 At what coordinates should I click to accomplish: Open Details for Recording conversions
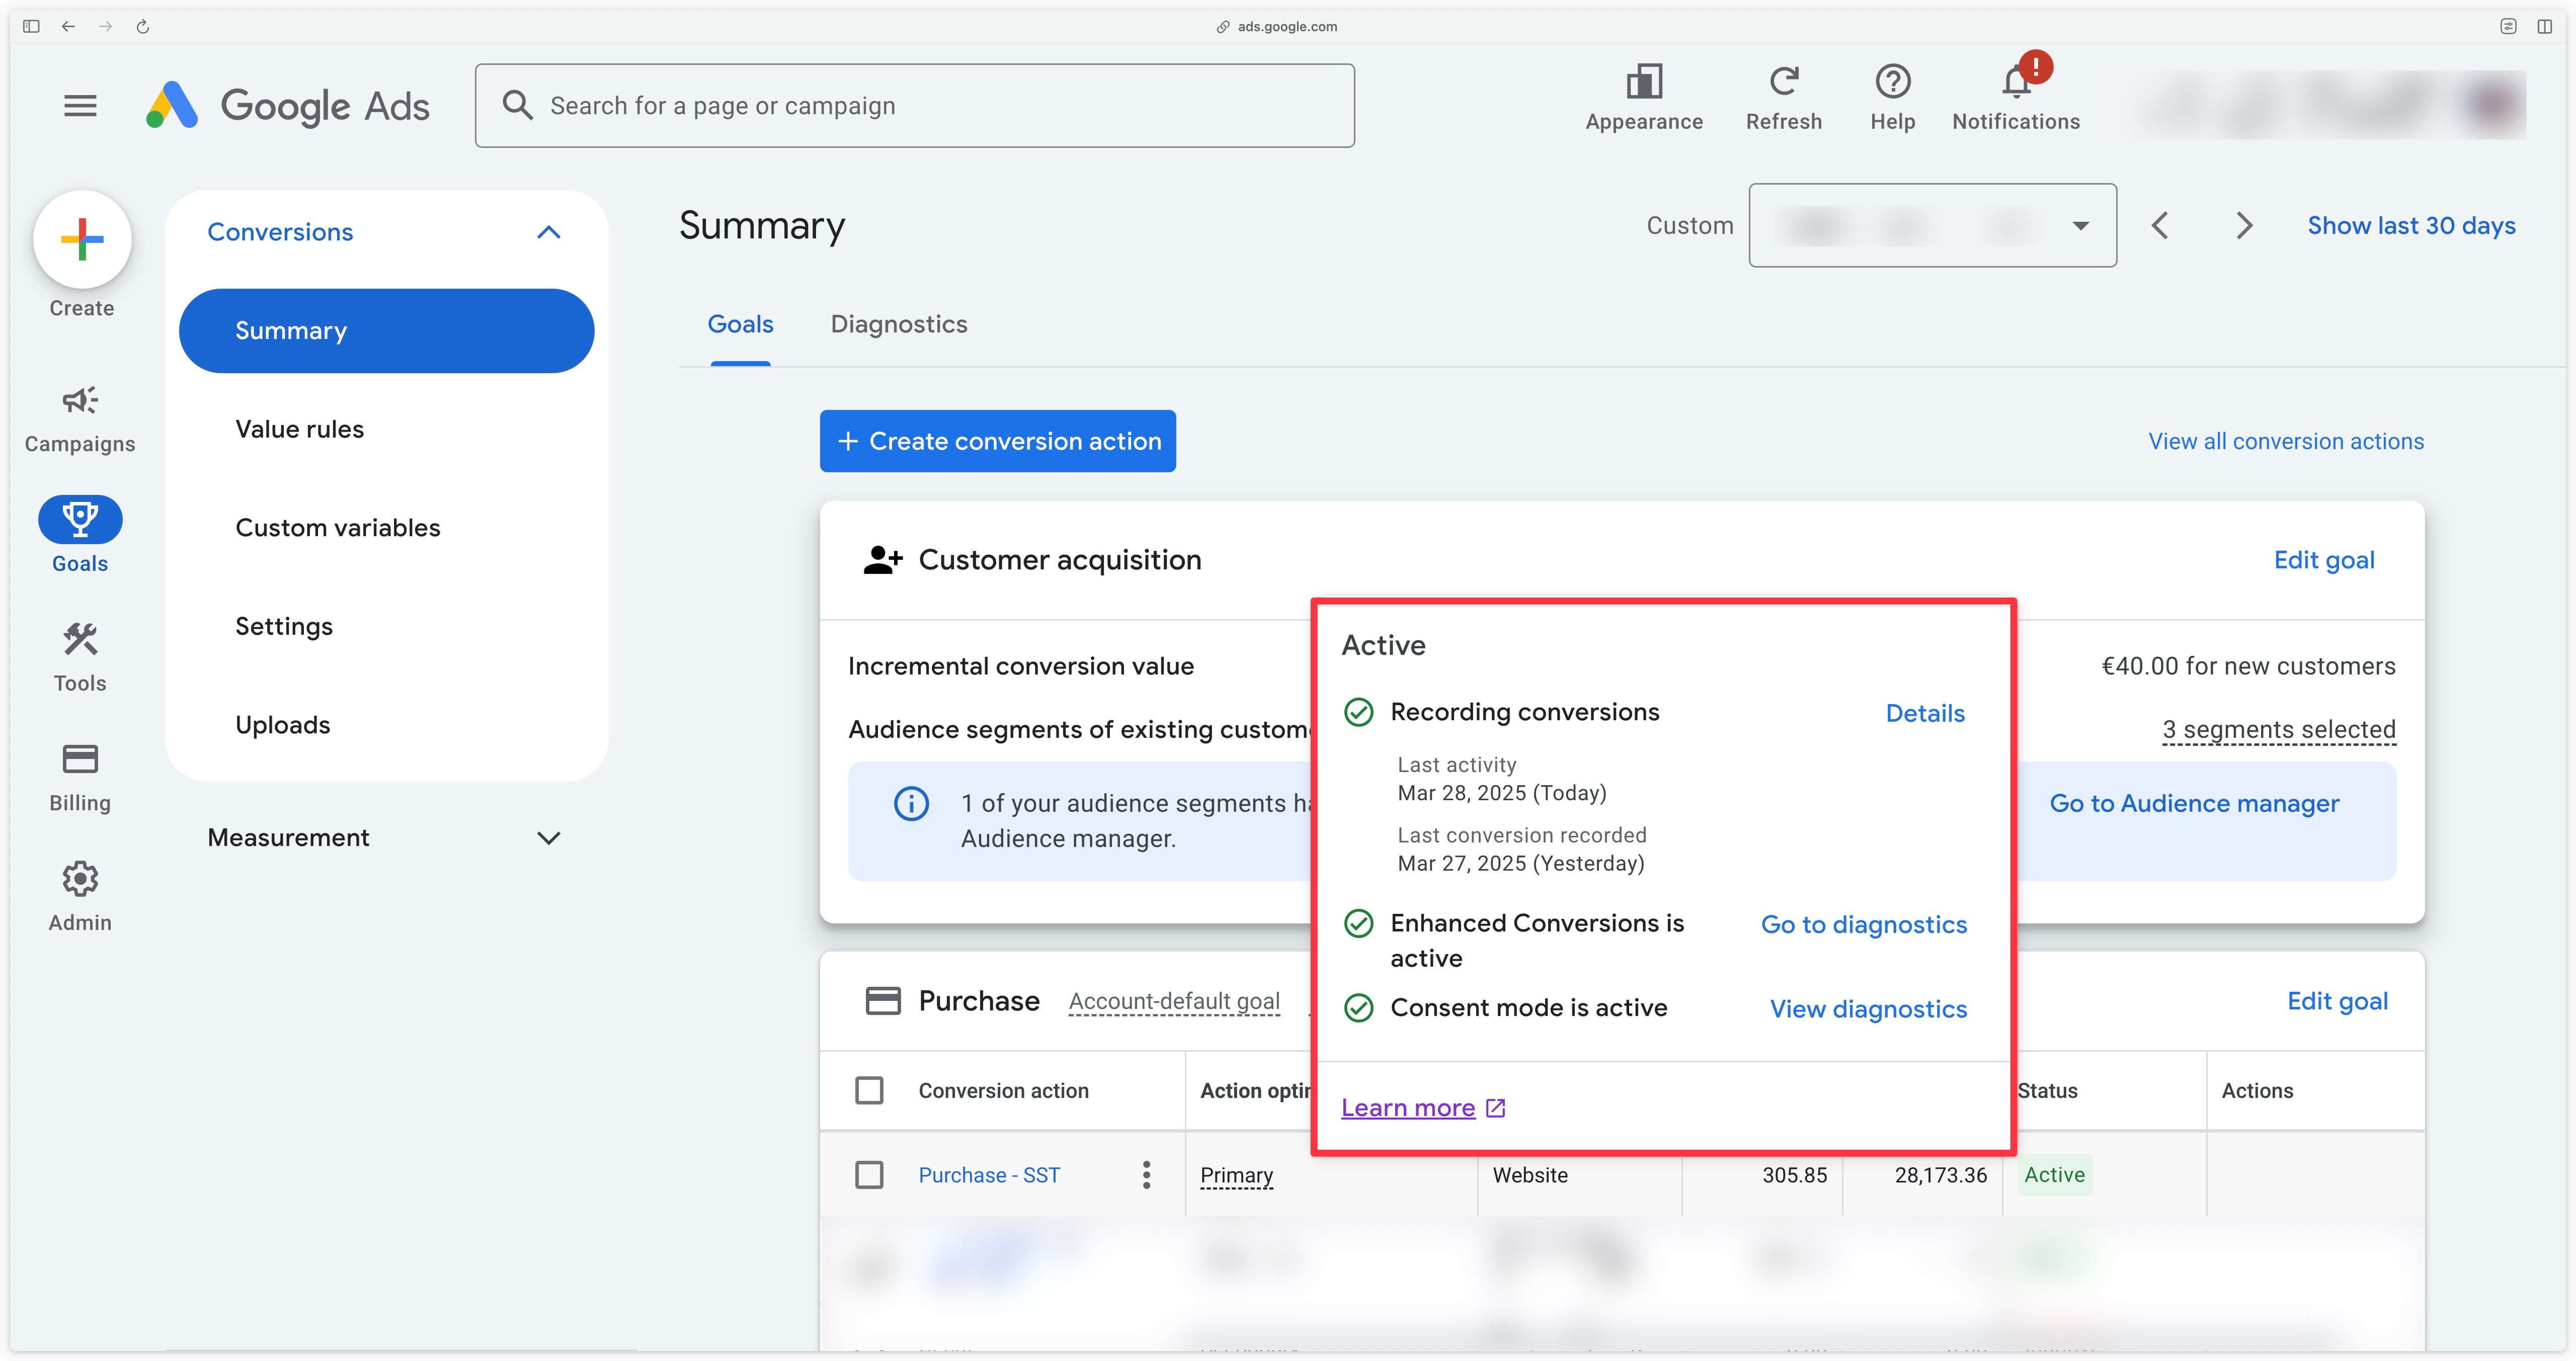1925,713
